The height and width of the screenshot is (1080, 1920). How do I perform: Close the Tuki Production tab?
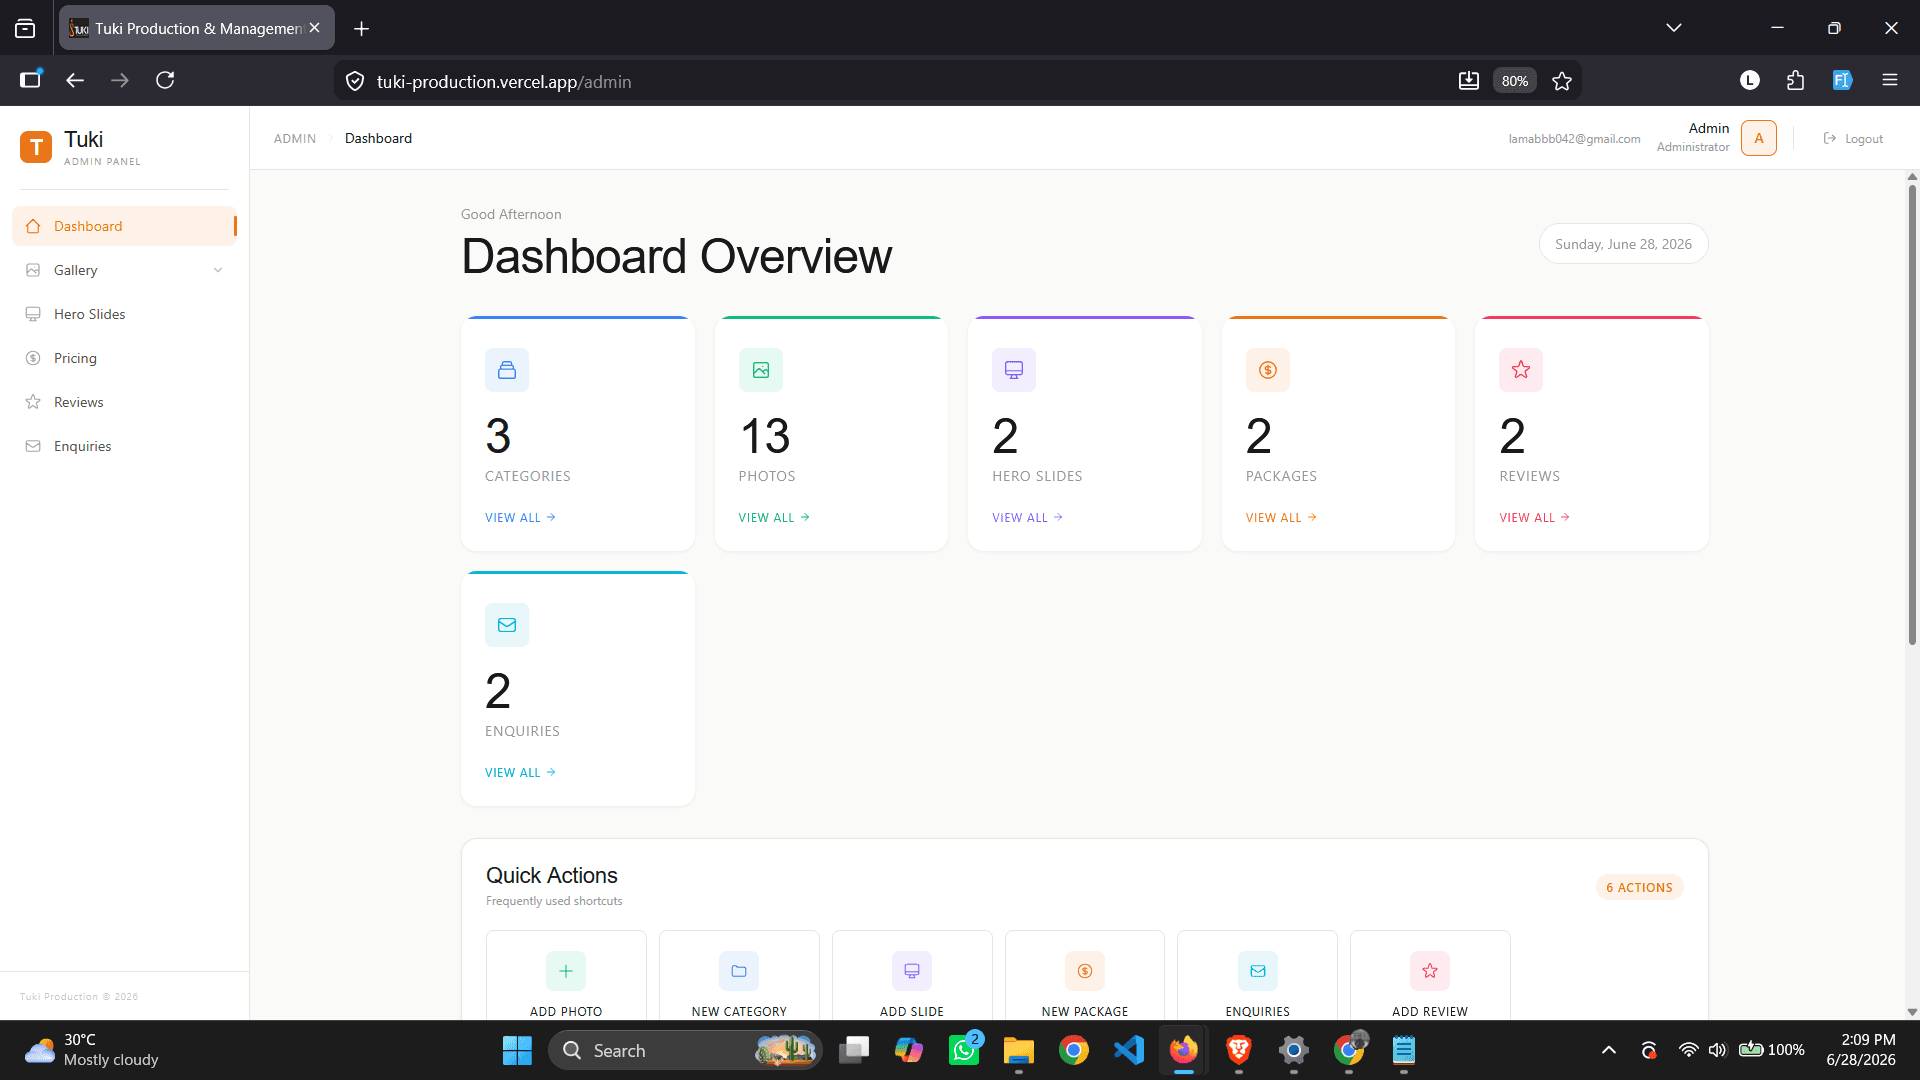[314, 28]
